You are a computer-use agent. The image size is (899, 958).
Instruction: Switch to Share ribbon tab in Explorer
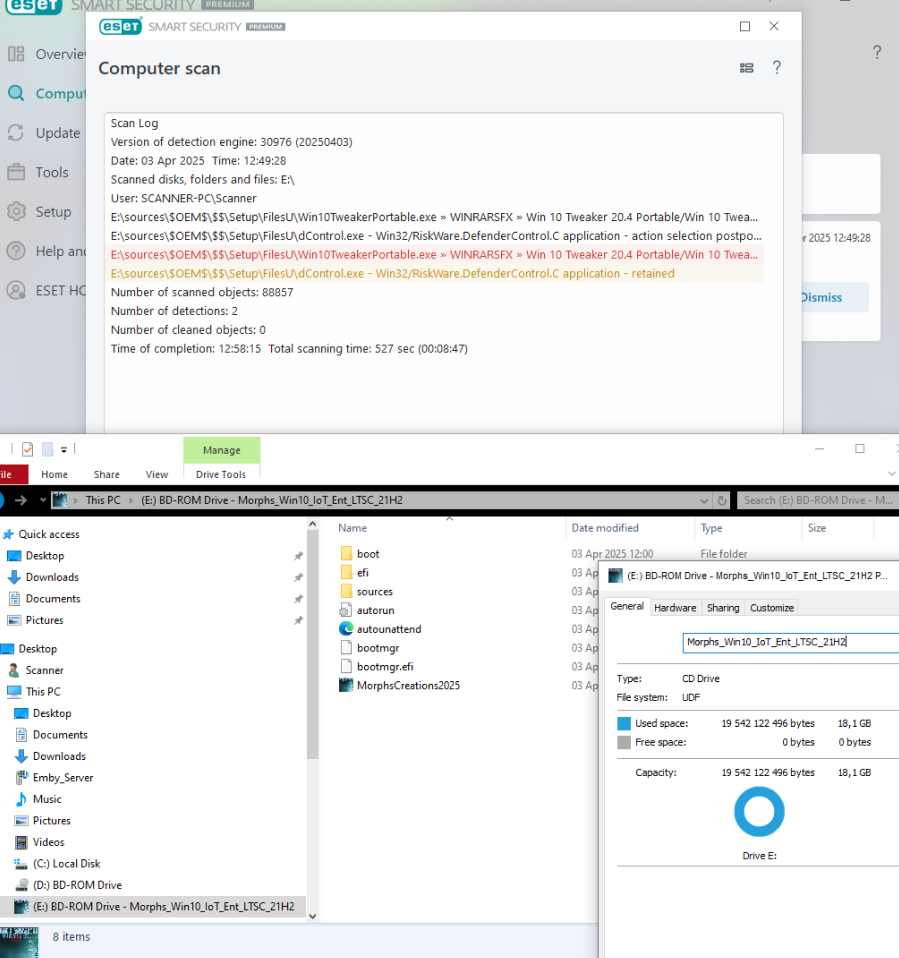click(x=107, y=475)
